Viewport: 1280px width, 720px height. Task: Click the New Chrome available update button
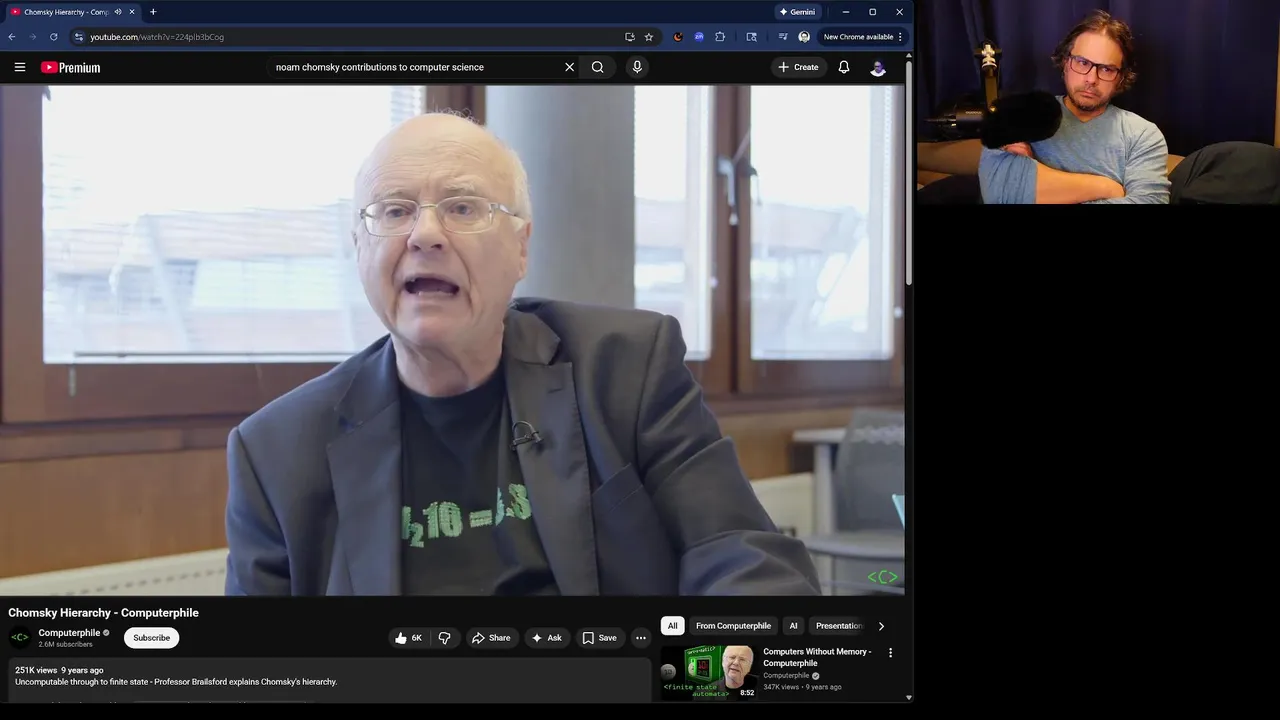pyautogui.click(x=862, y=37)
